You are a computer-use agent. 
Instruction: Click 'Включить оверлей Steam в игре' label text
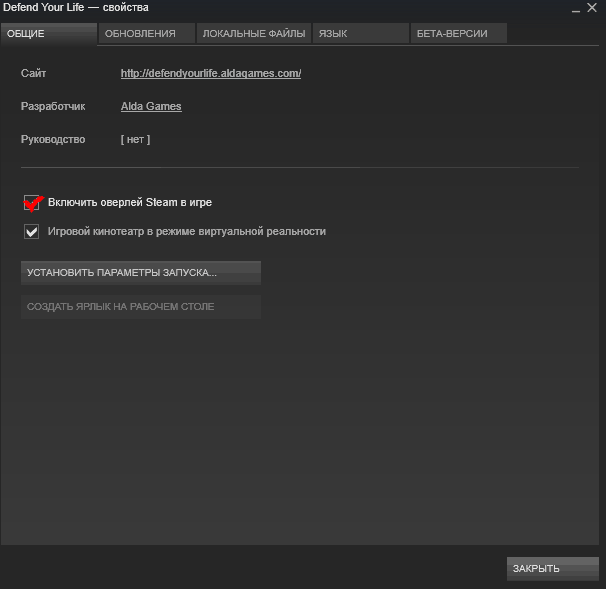130,202
